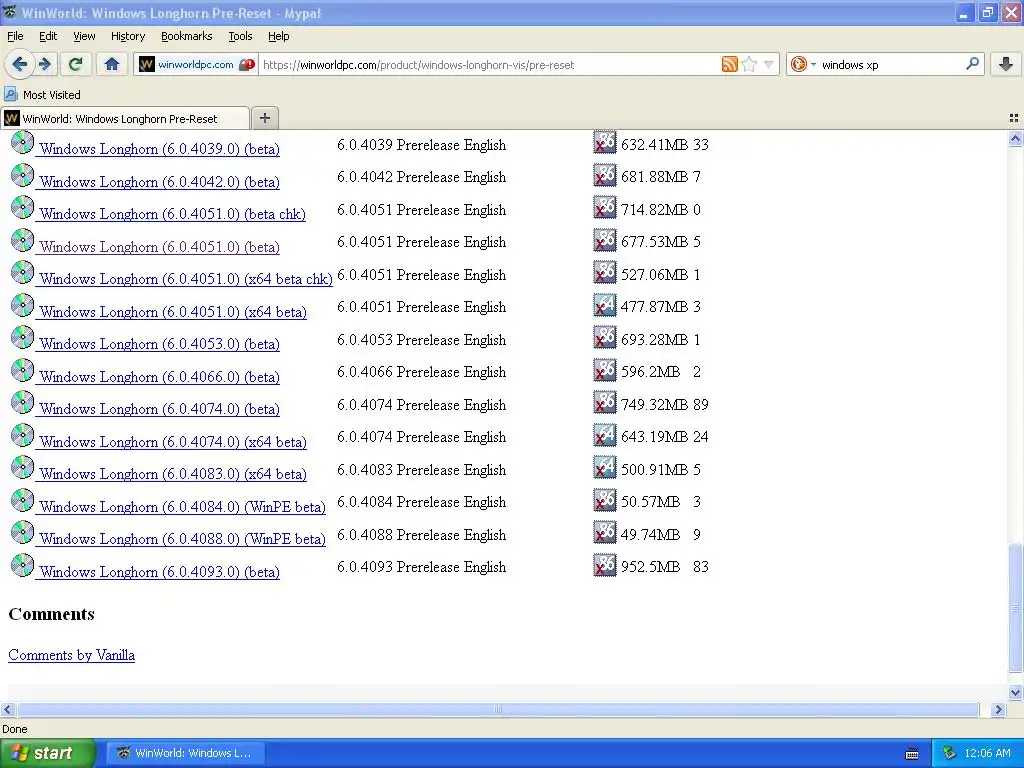
Task: Open a new tab with plus button
Action: pos(264,118)
